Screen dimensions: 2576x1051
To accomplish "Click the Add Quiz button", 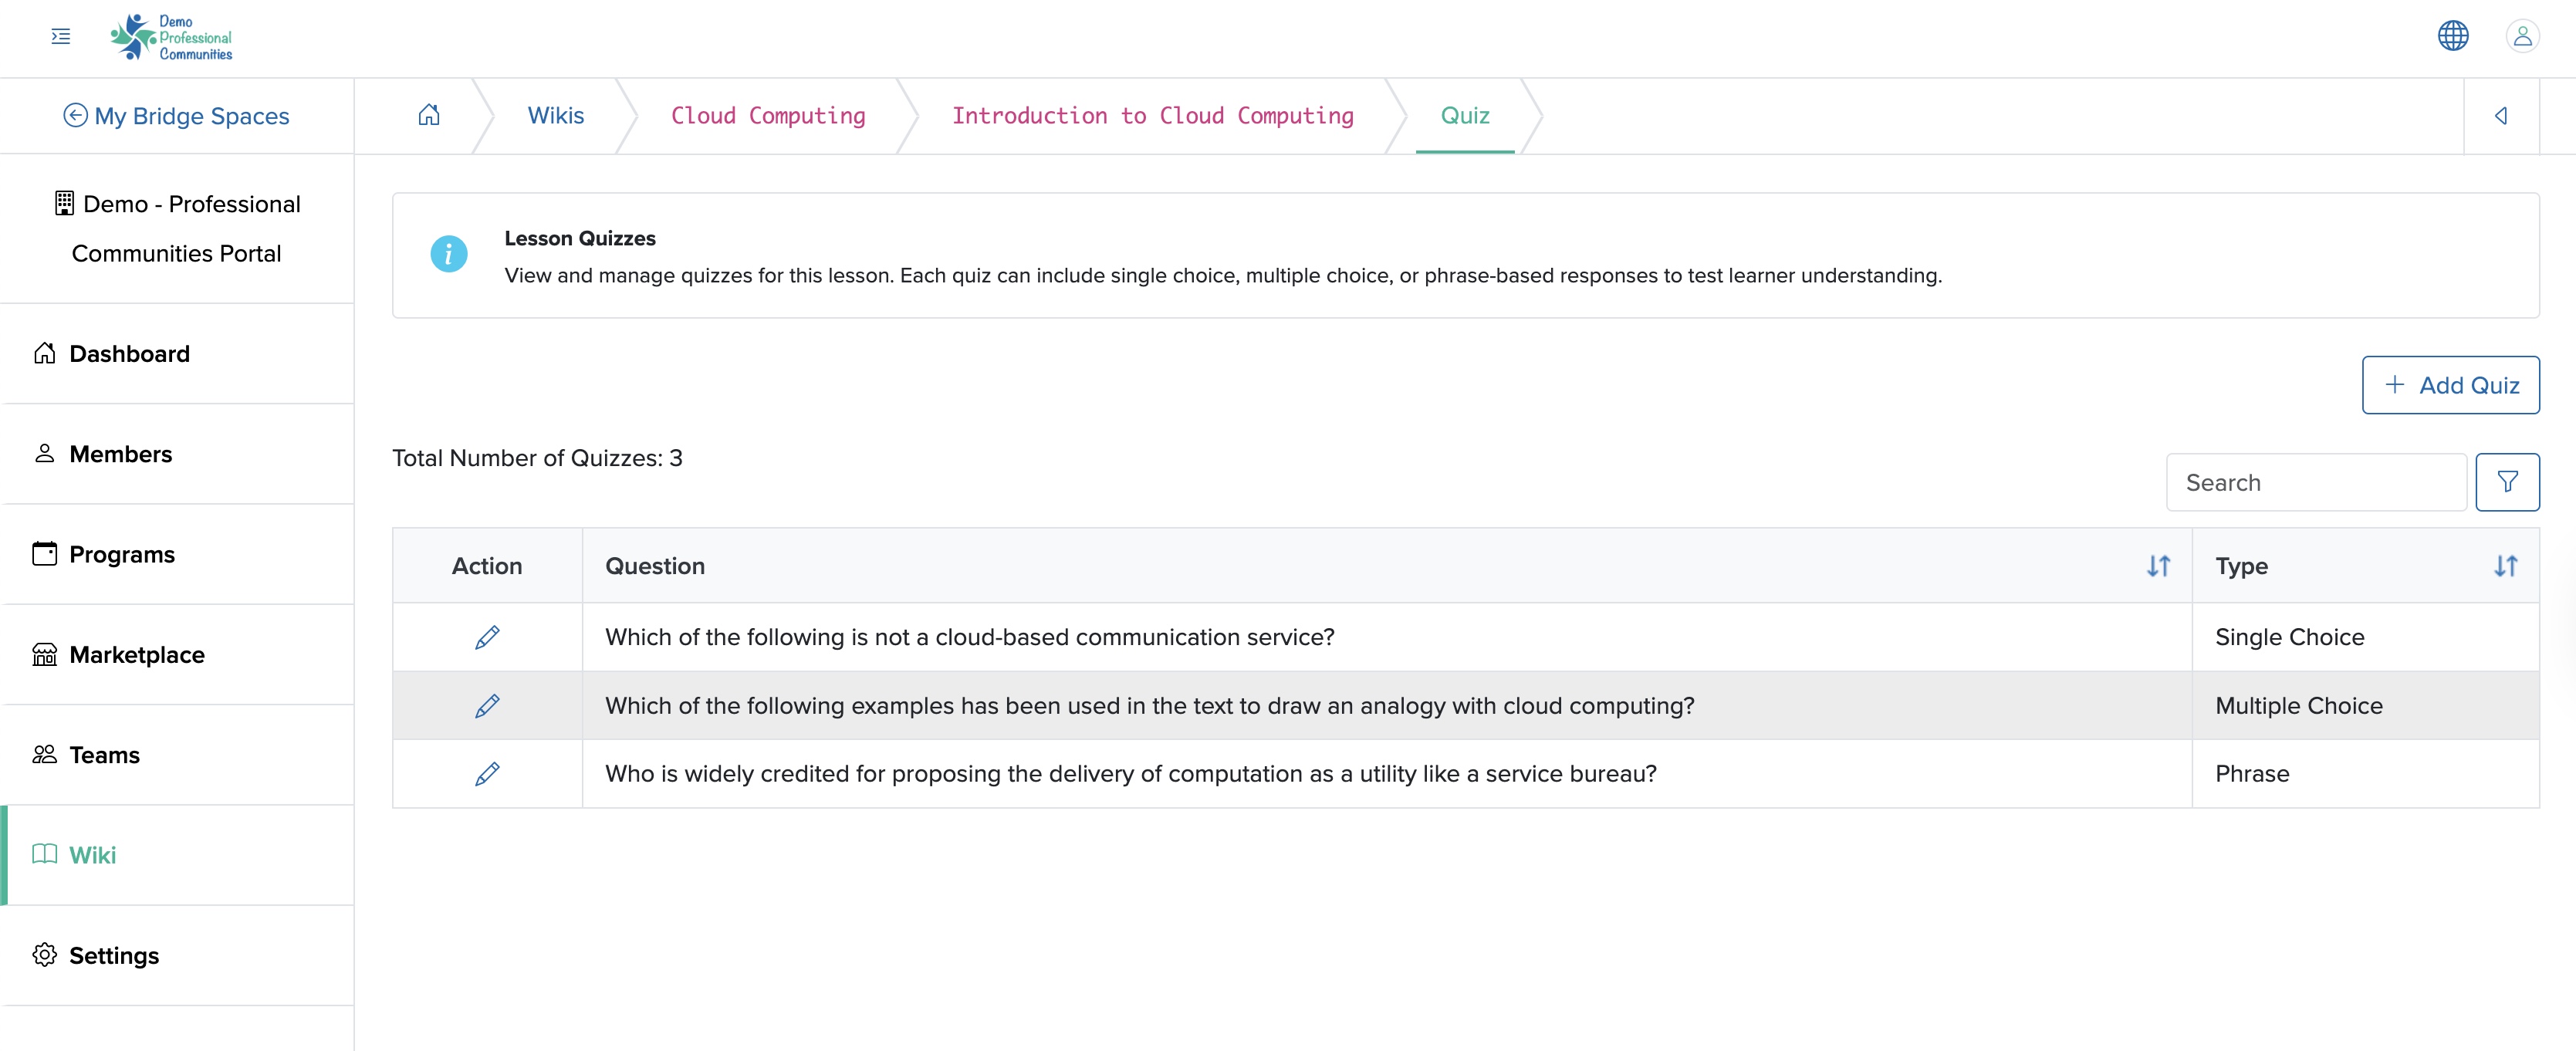I will point(2450,385).
